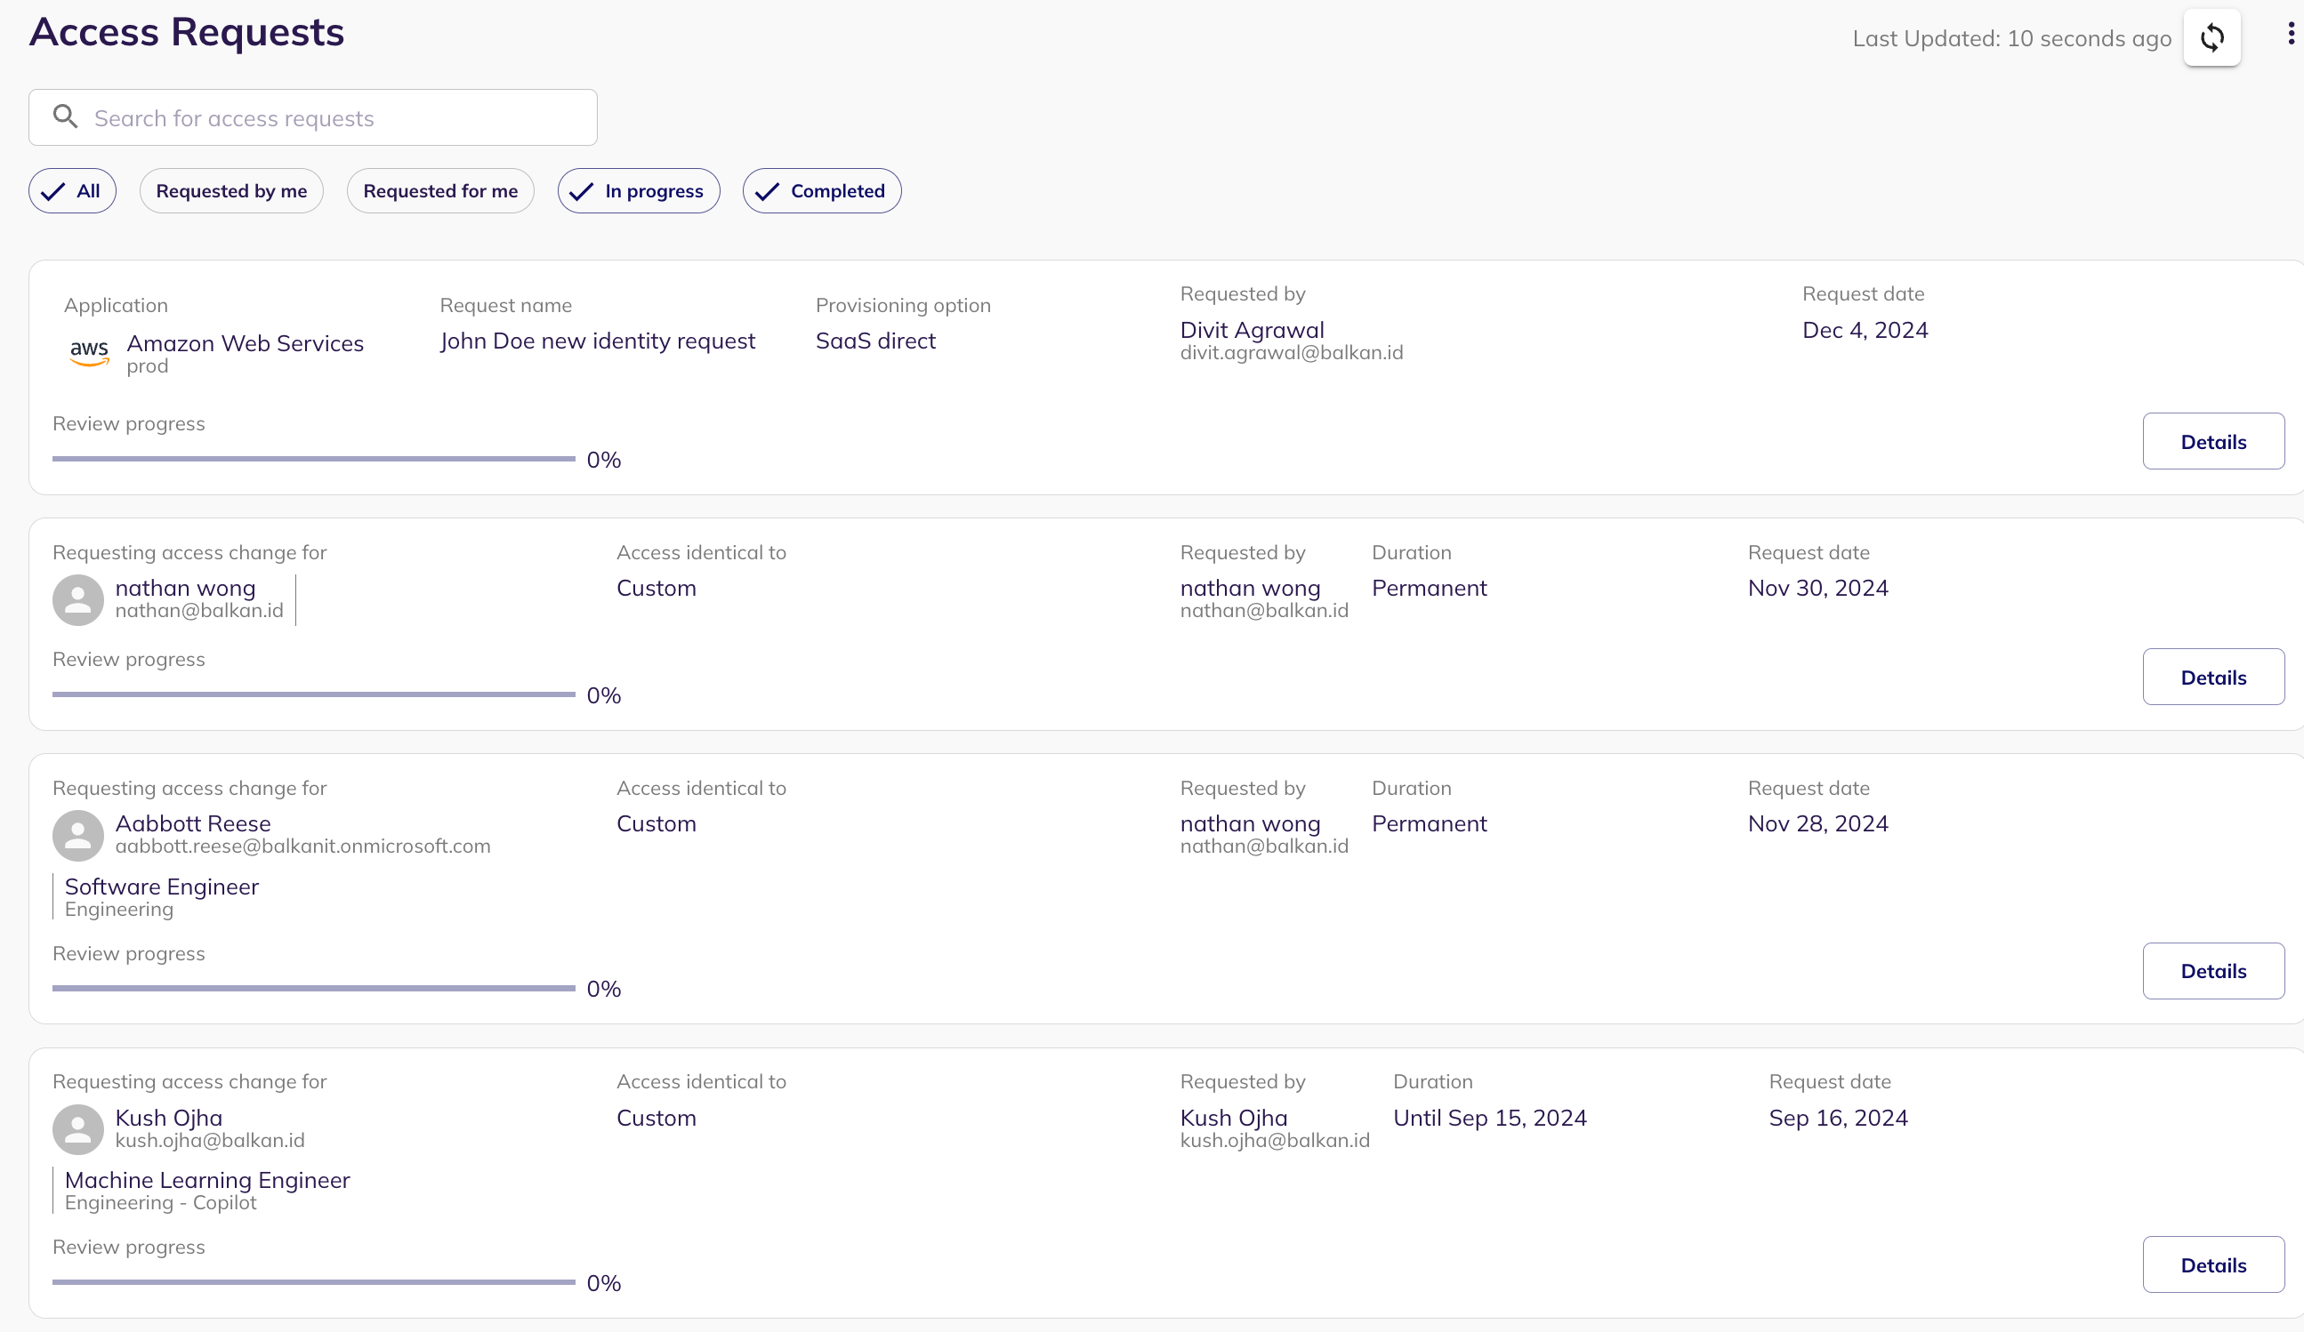
Task: Click the AWS request review progress bar
Action: [x=313, y=459]
